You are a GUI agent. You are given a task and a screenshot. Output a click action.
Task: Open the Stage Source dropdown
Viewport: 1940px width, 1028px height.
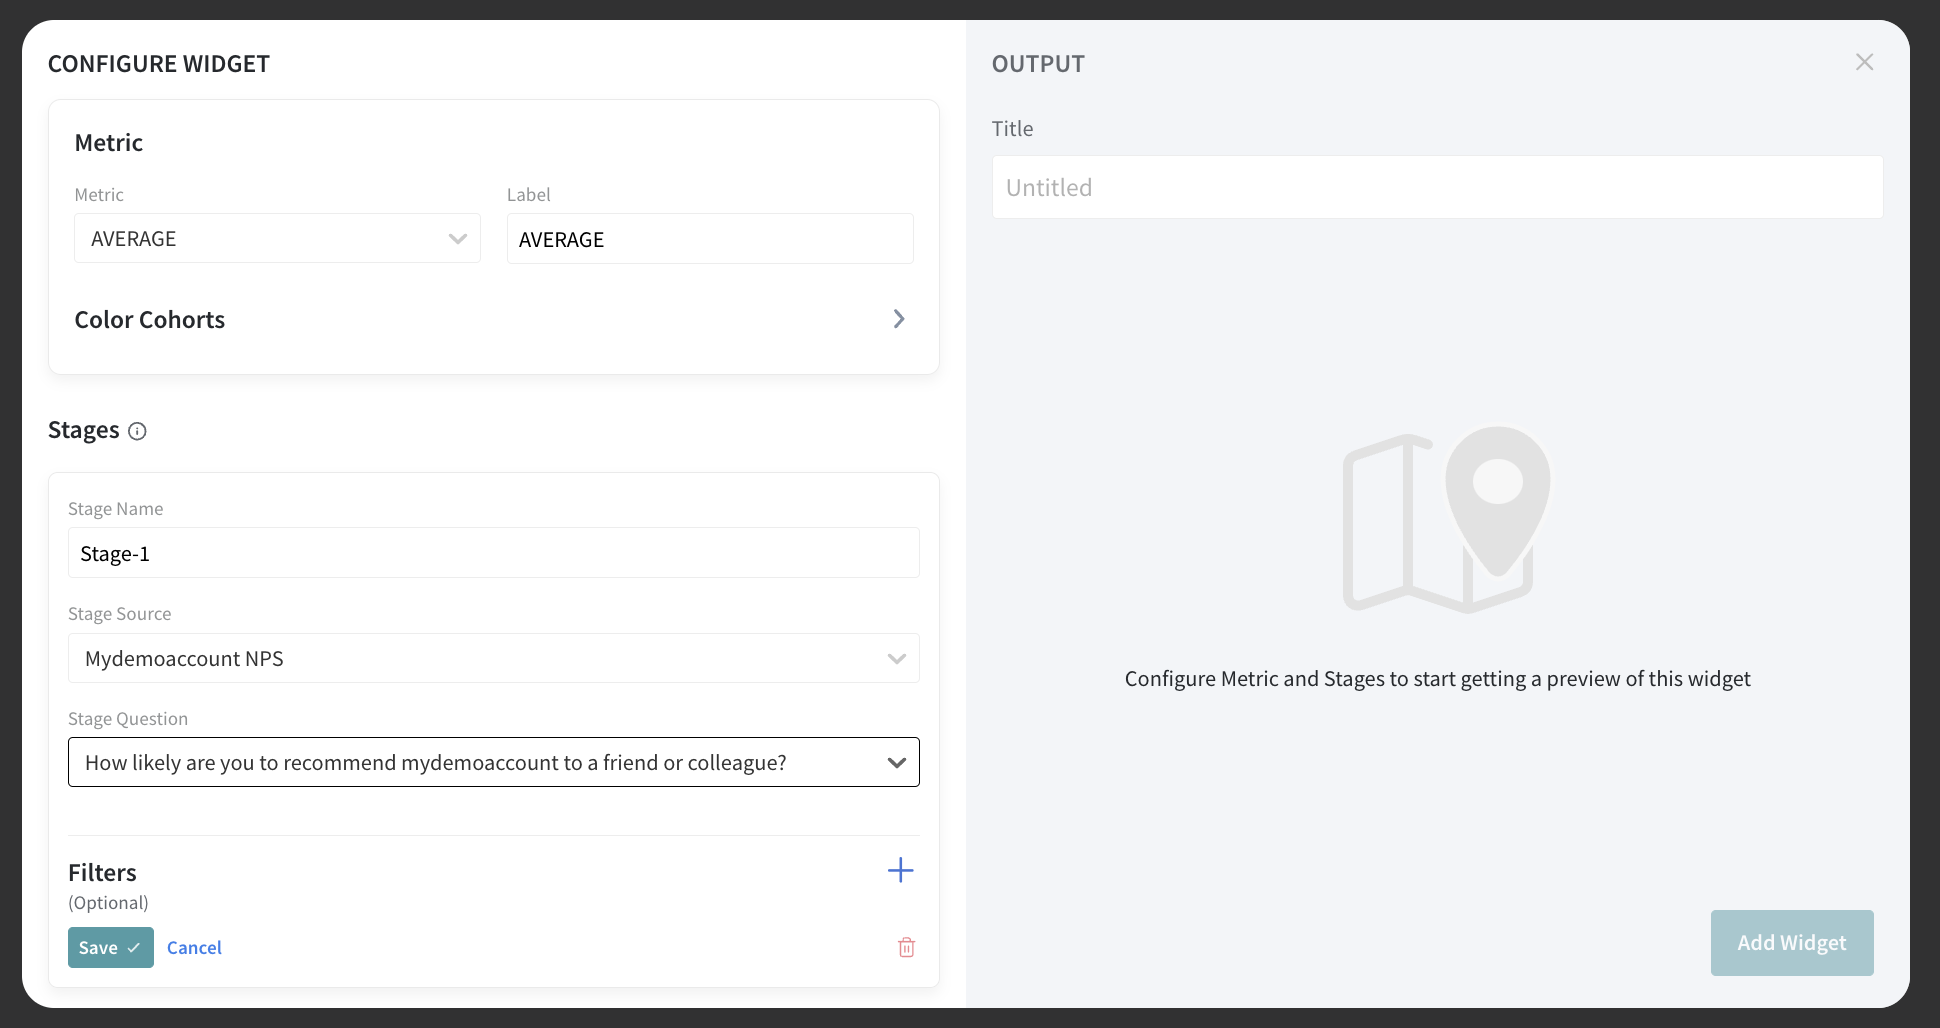pos(493,658)
